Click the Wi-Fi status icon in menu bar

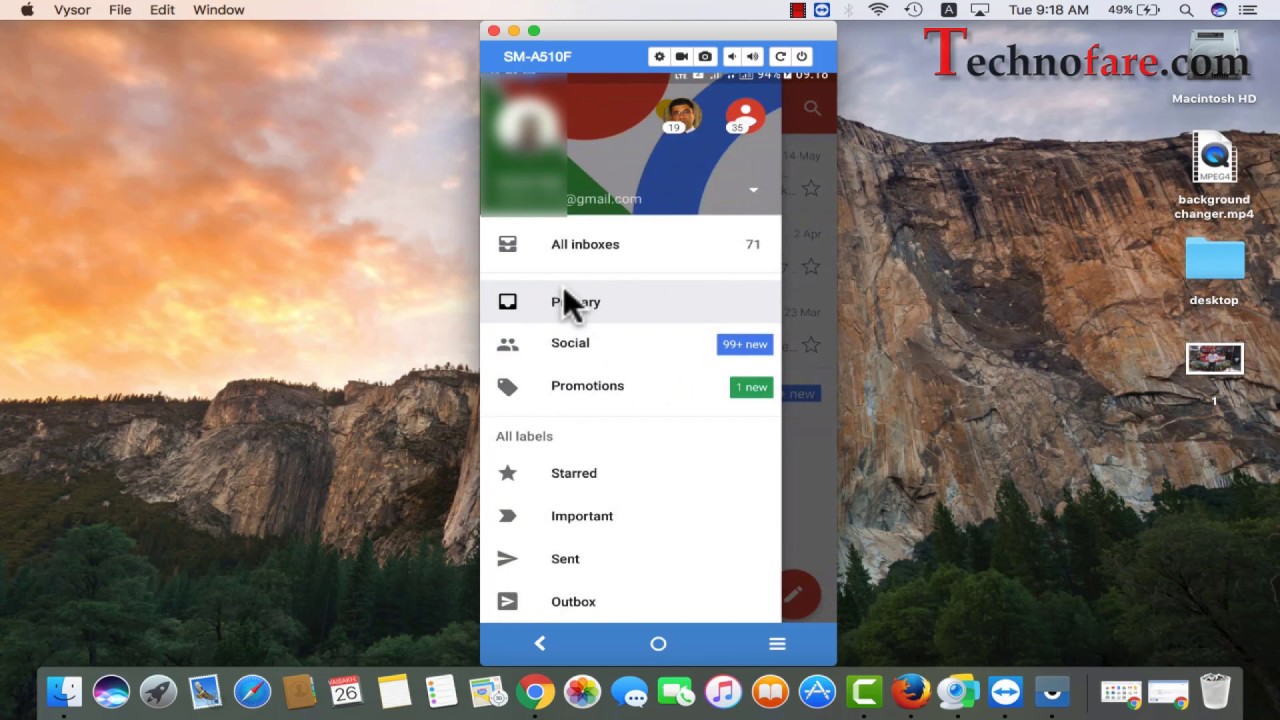click(879, 10)
